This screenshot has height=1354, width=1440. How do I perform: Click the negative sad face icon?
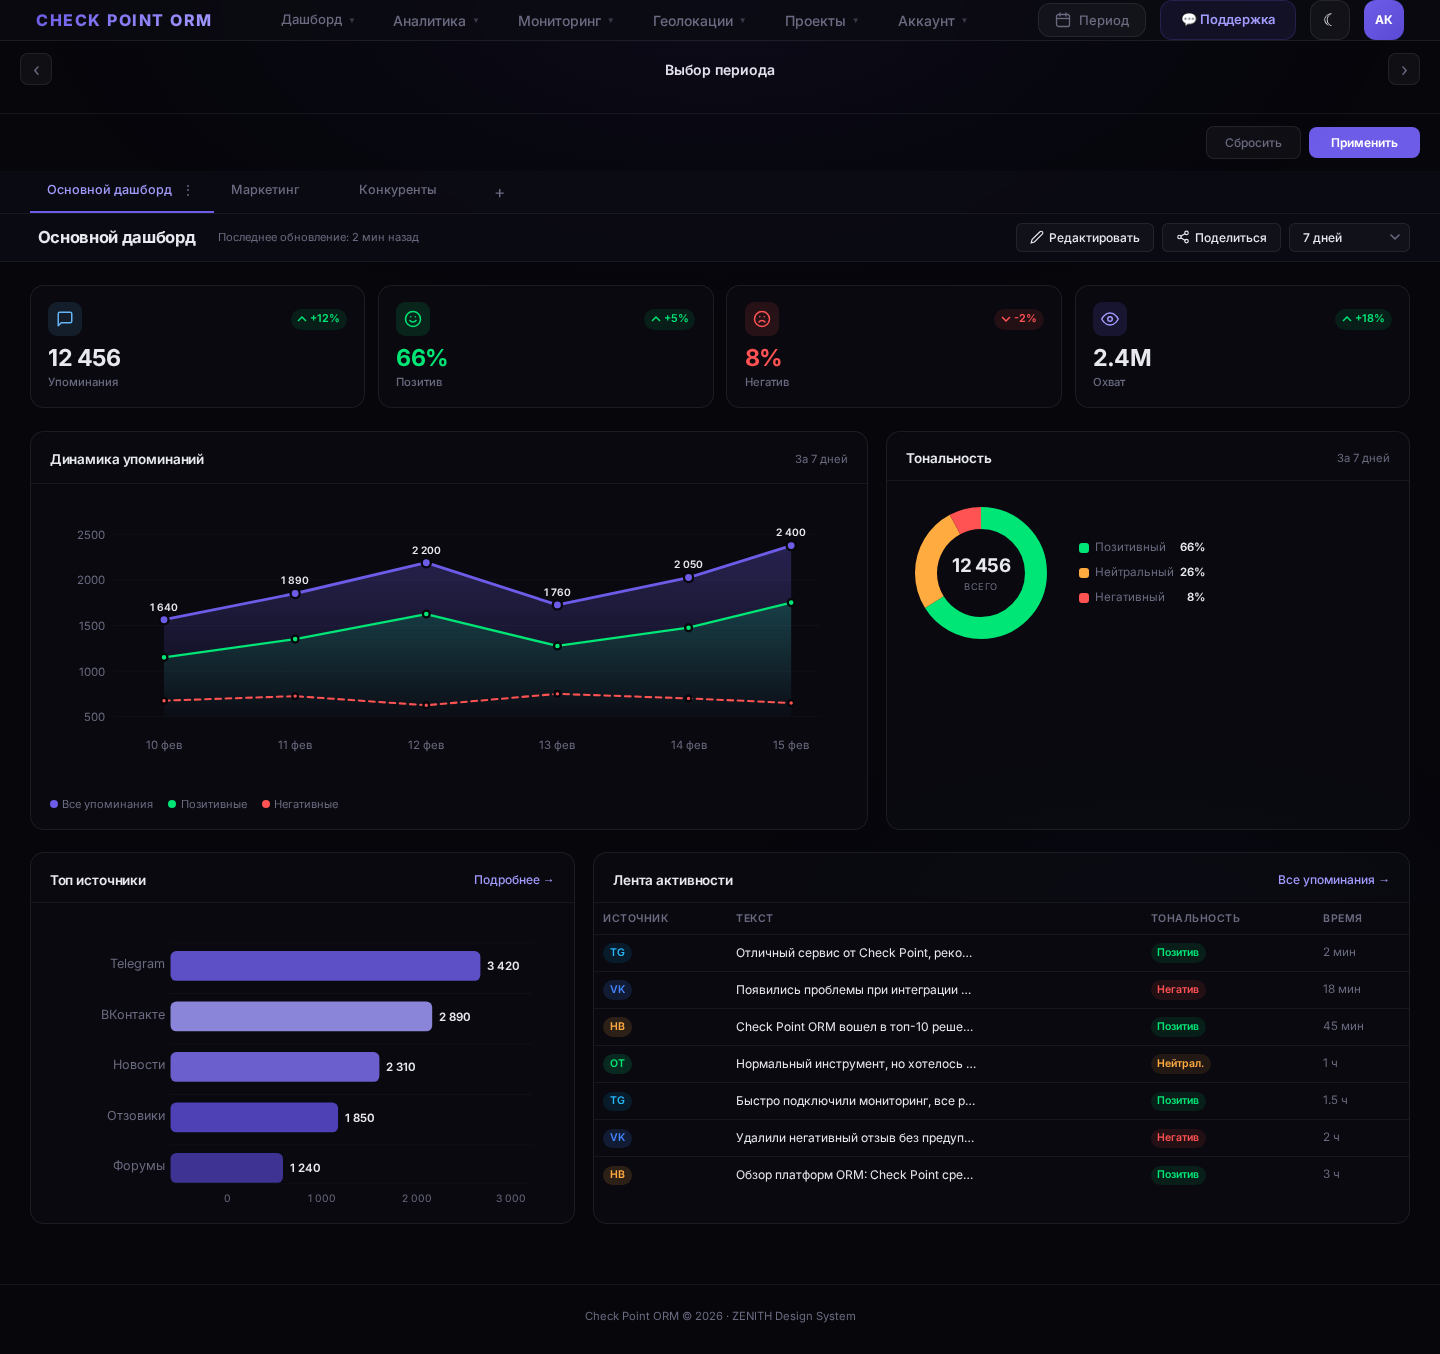[762, 319]
